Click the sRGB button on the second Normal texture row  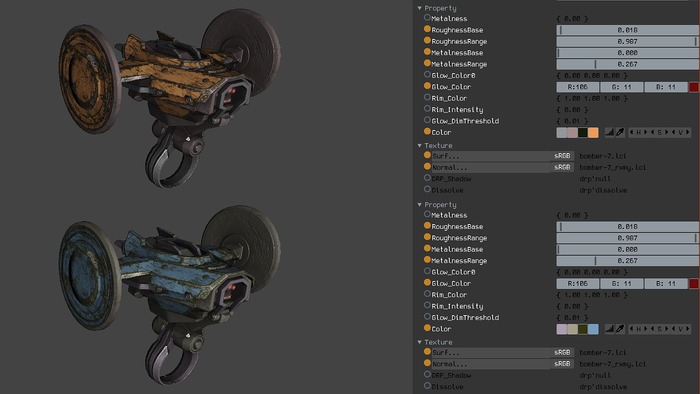tap(562, 364)
